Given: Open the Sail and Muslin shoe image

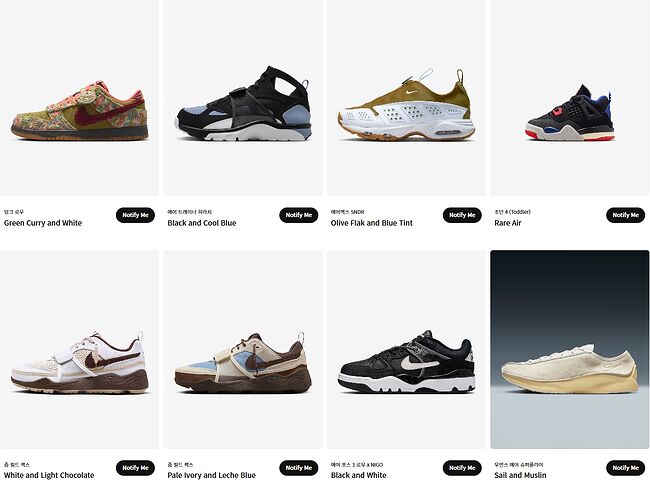Looking at the screenshot, I should 570,349.
